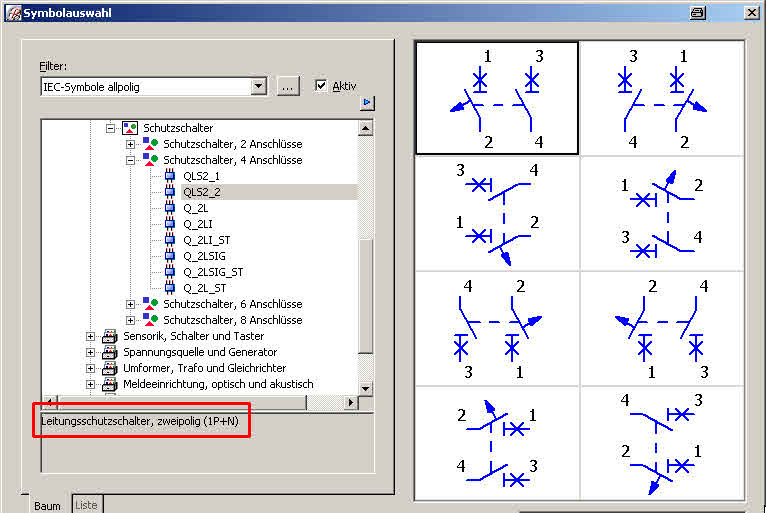
Task: Select Spannungsquelle und Generator label
Action: coord(200,352)
